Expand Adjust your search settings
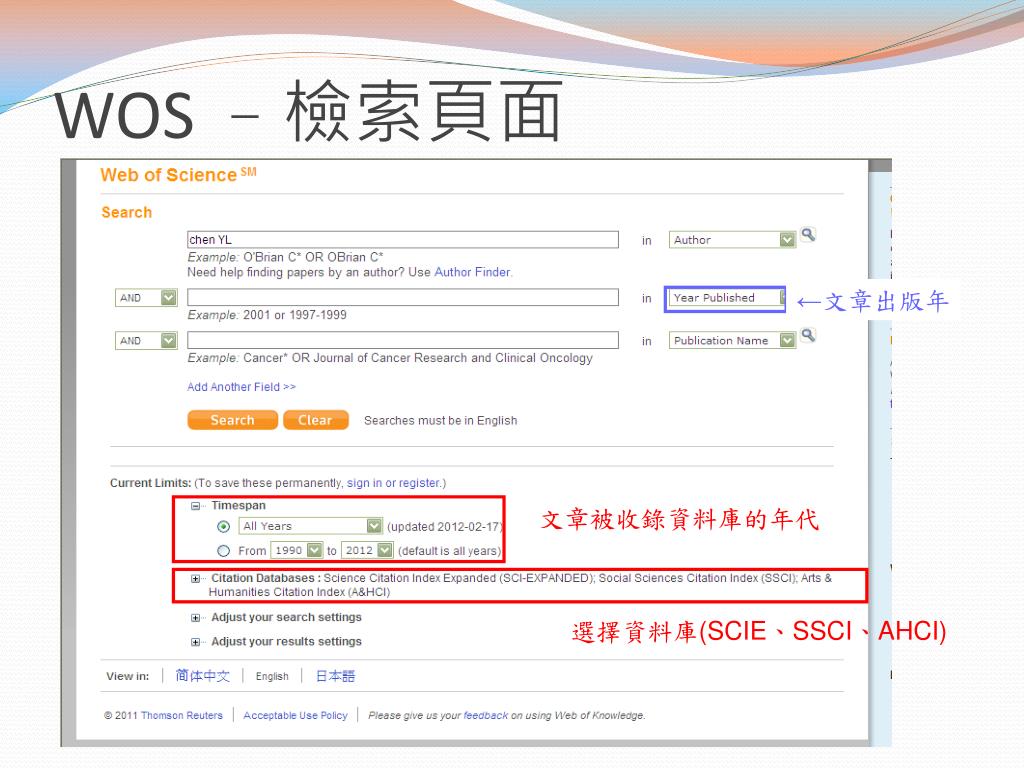Viewport: 1024px width, 768px height. pos(195,618)
